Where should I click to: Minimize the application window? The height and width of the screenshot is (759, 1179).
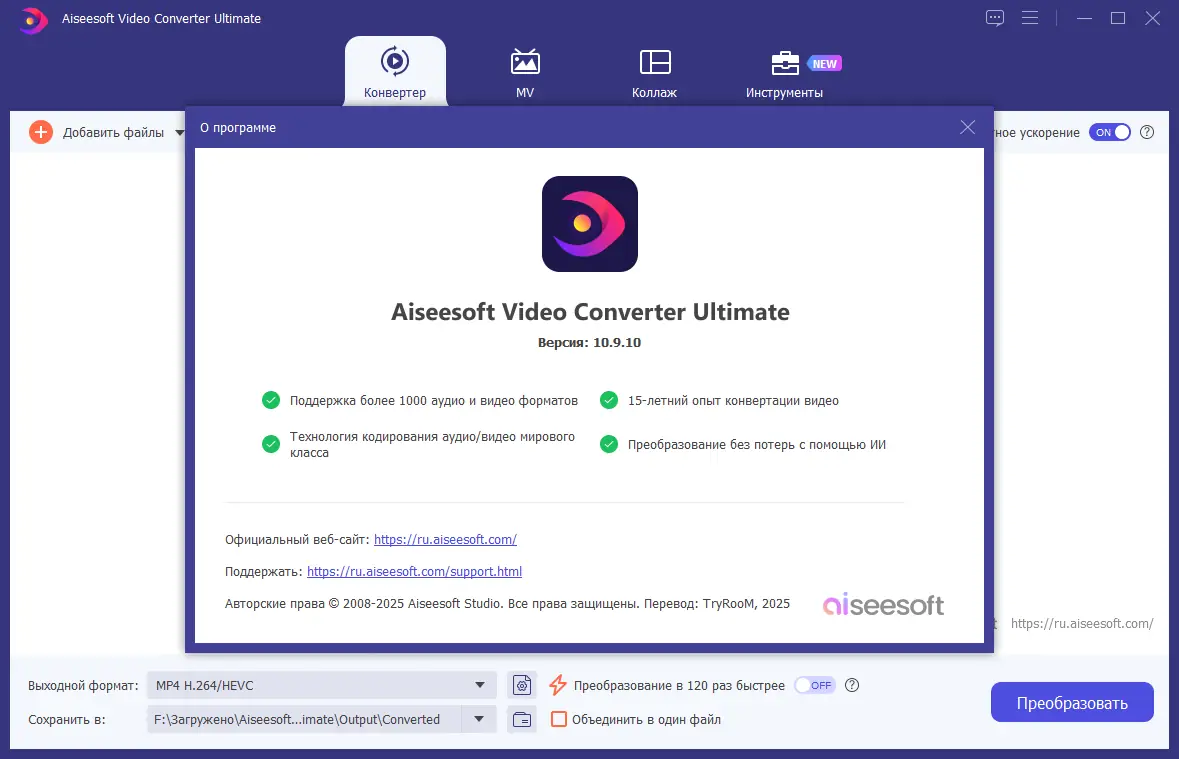(1084, 18)
